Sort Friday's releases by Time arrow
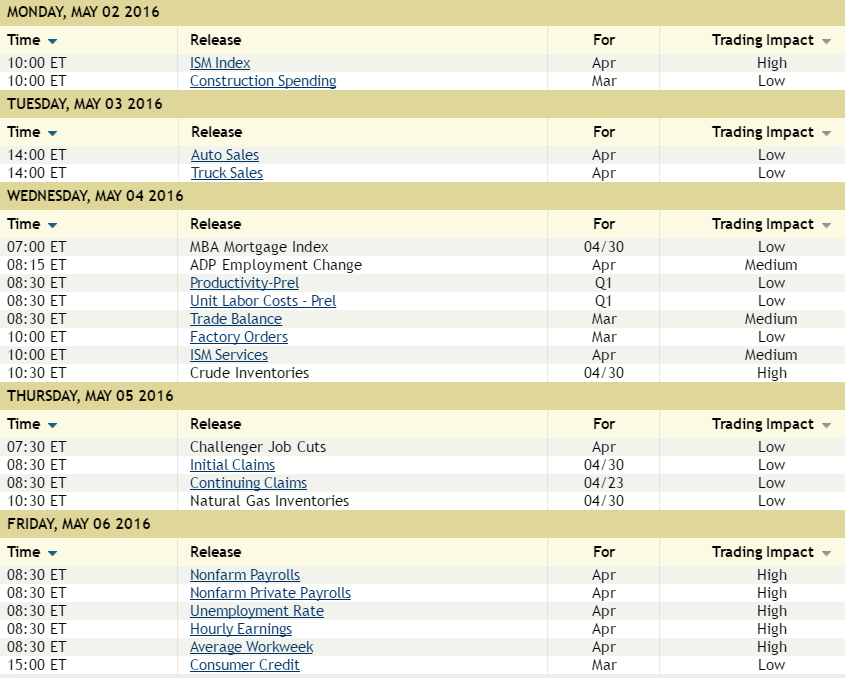The width and height of the screenshot is (845, 678). (52, 553)
